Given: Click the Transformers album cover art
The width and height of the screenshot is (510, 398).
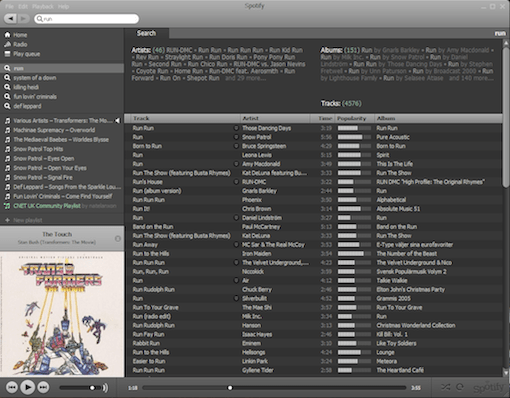Looking at the screenshot, I should pos(62,314).
